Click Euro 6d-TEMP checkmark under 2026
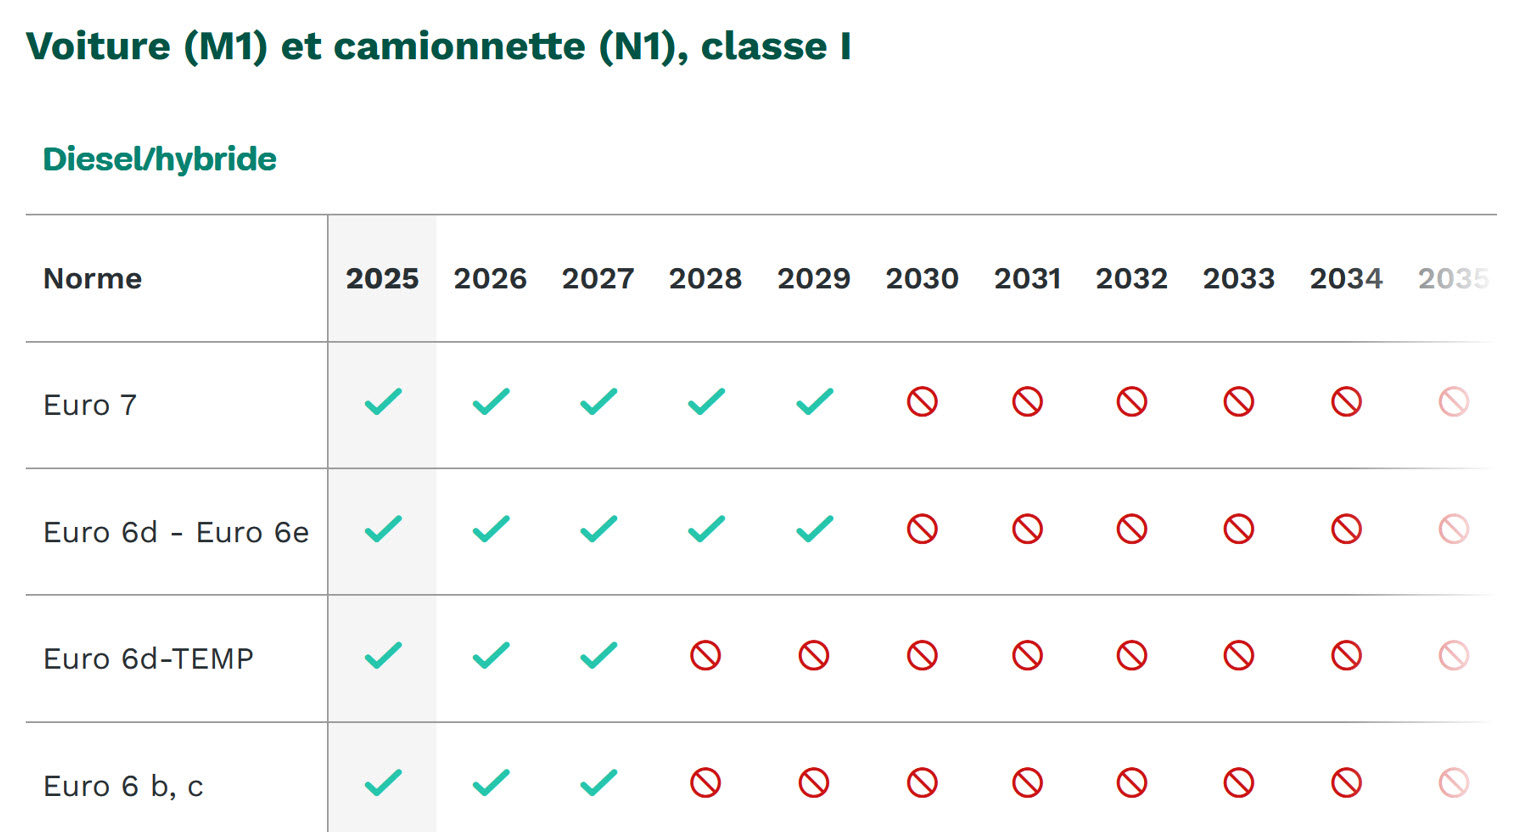 tap(491, 656)
